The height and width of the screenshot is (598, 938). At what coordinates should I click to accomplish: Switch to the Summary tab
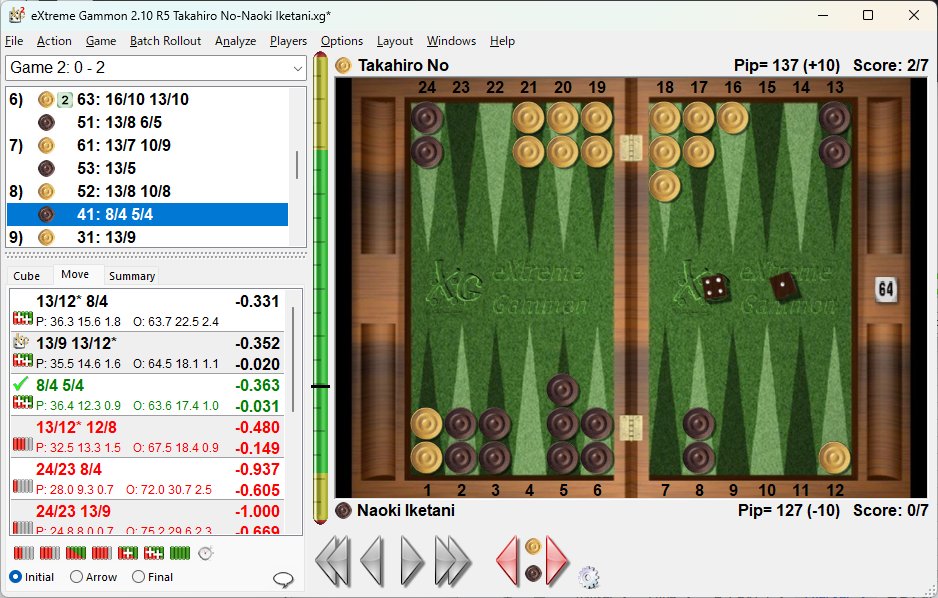132,276
